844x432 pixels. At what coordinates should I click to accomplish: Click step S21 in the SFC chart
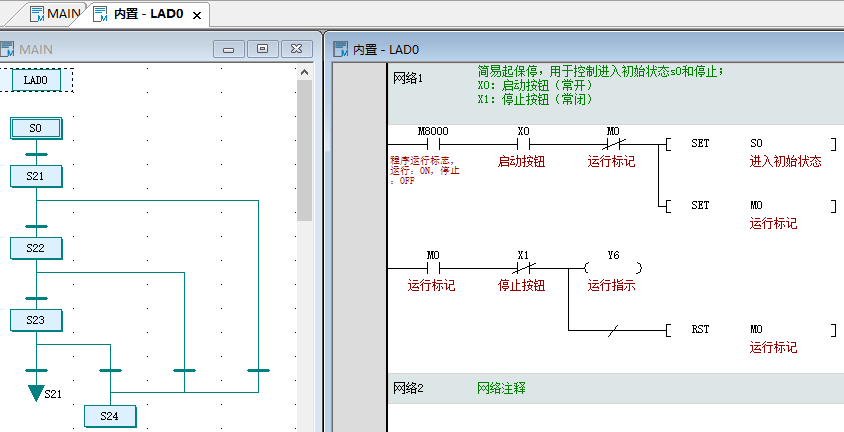point(36,176)
